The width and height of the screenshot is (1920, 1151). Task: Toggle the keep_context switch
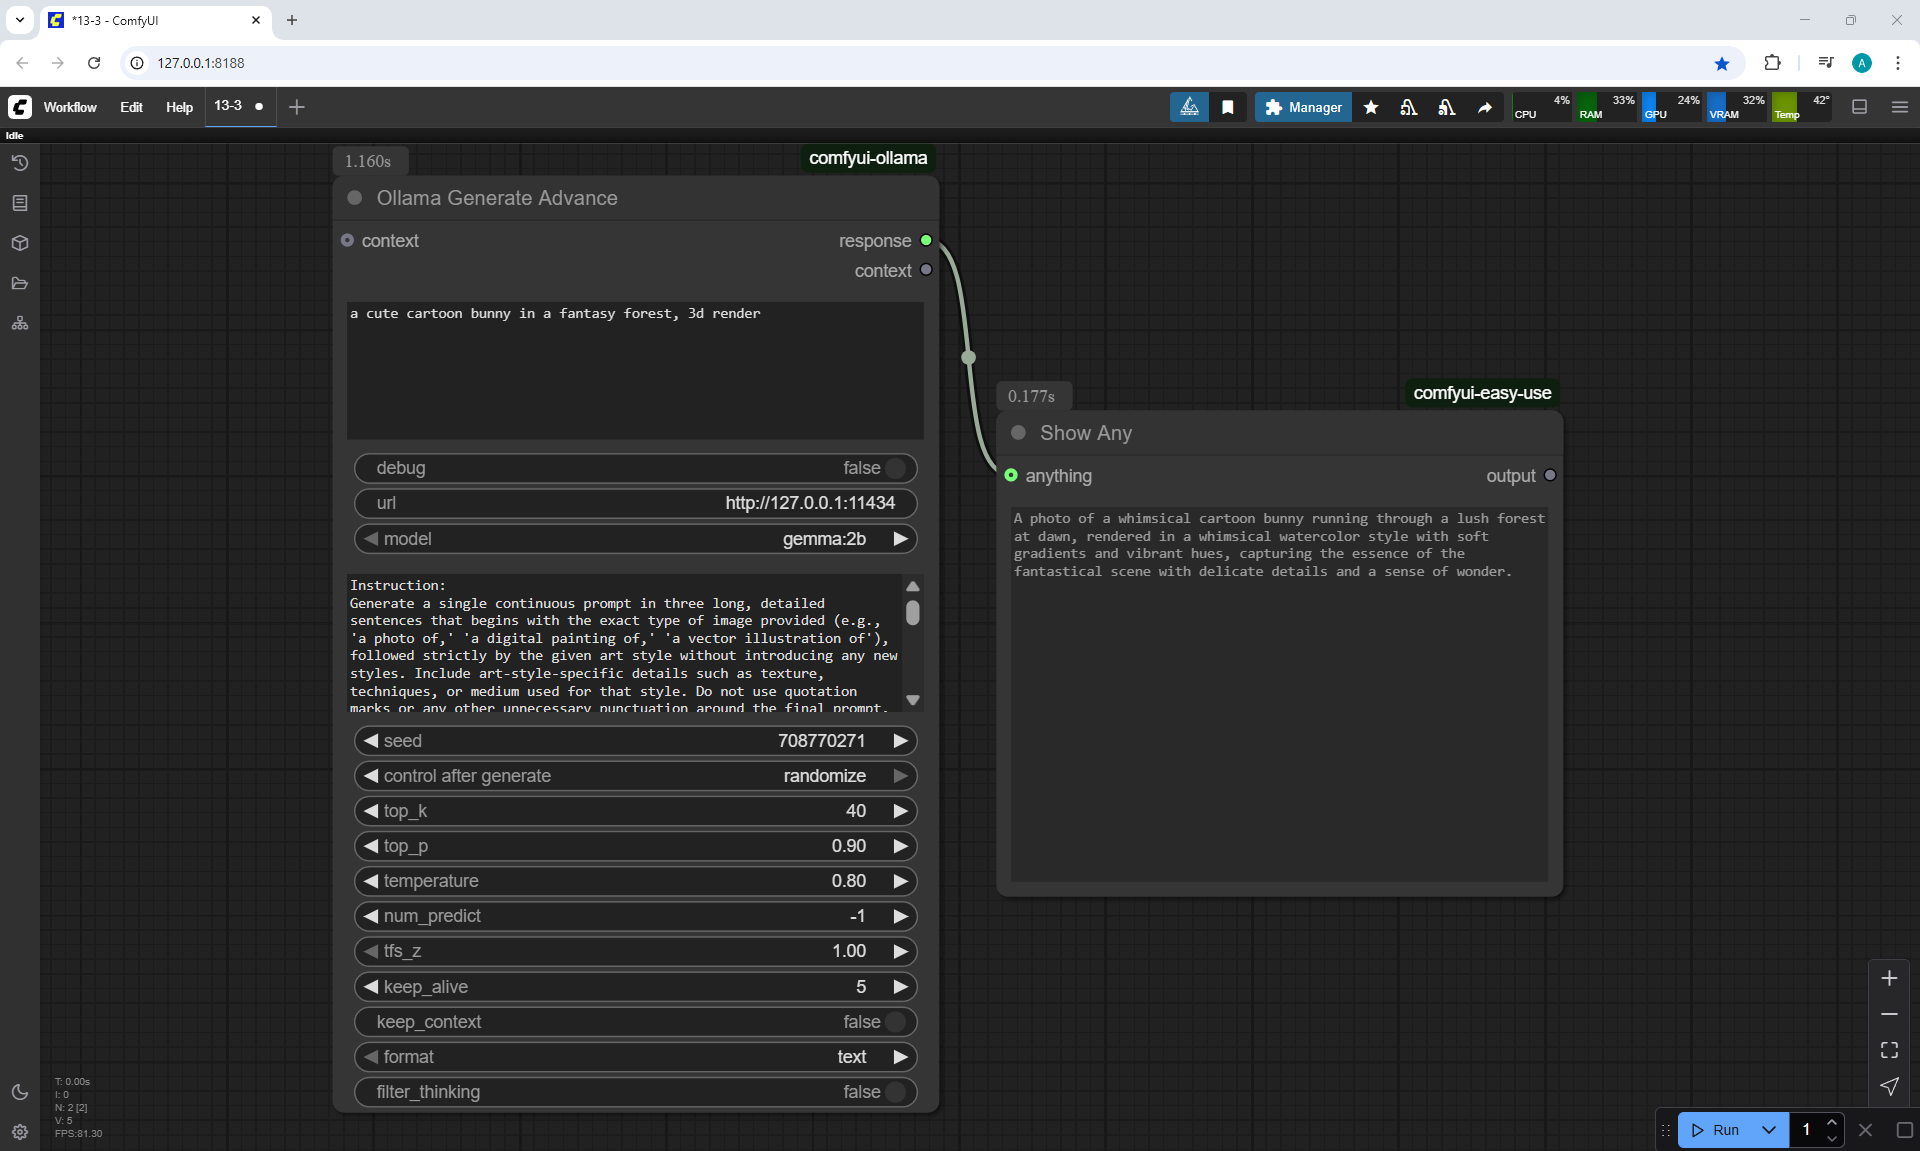click(x=895, y=1022)
